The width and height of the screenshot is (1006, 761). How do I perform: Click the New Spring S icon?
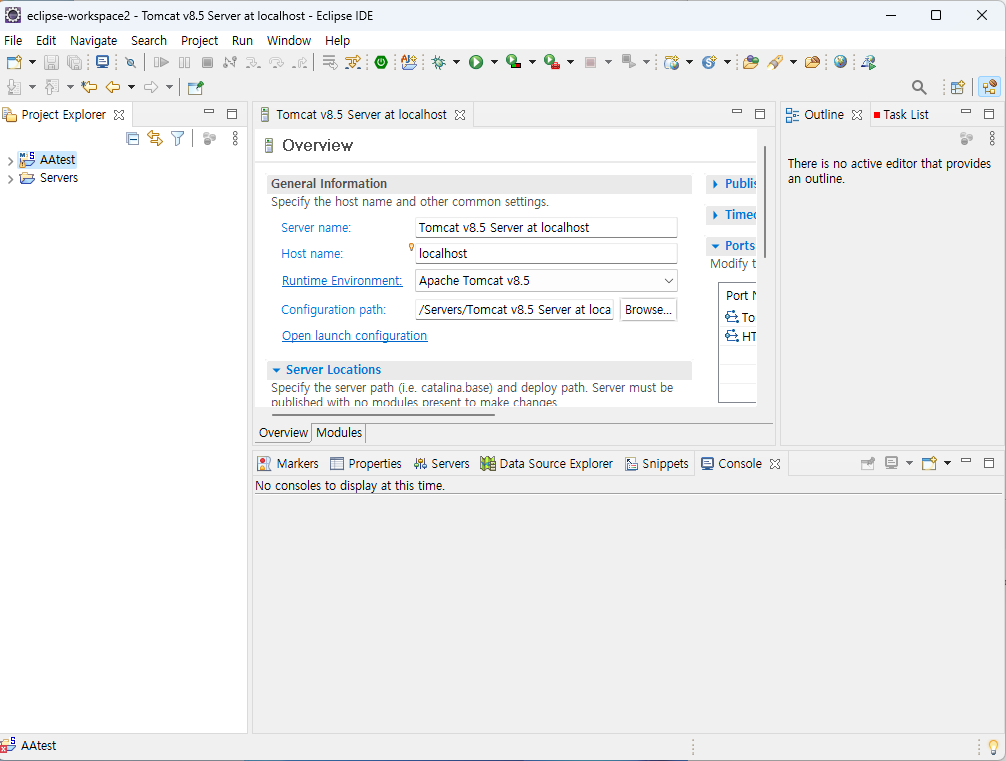tap(709, 62)
